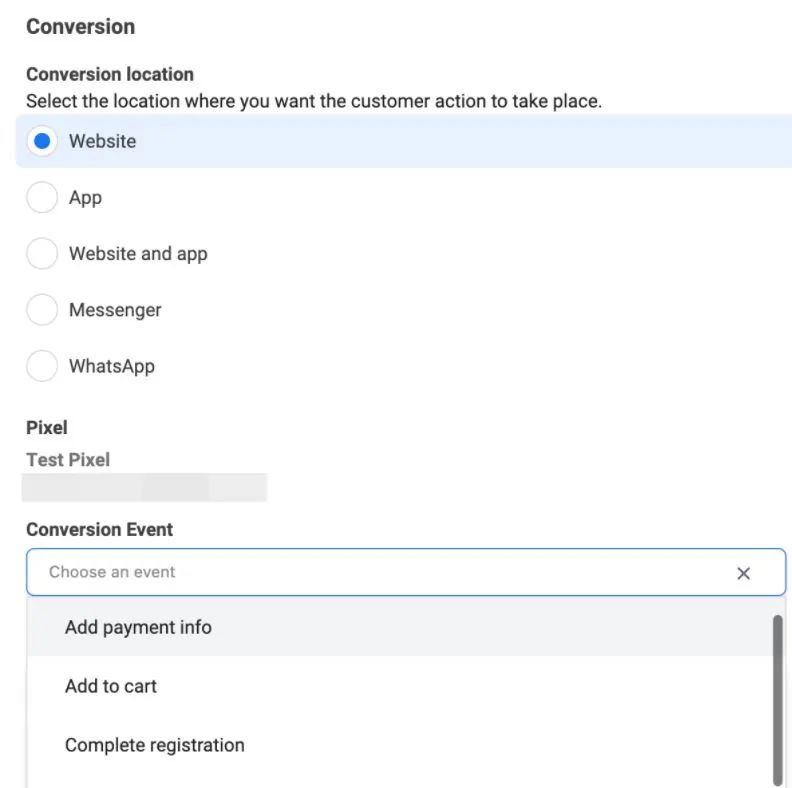Select the Messenger radio button
The height and width of the screenshot is (788, 792).
(x=42, y=310)
